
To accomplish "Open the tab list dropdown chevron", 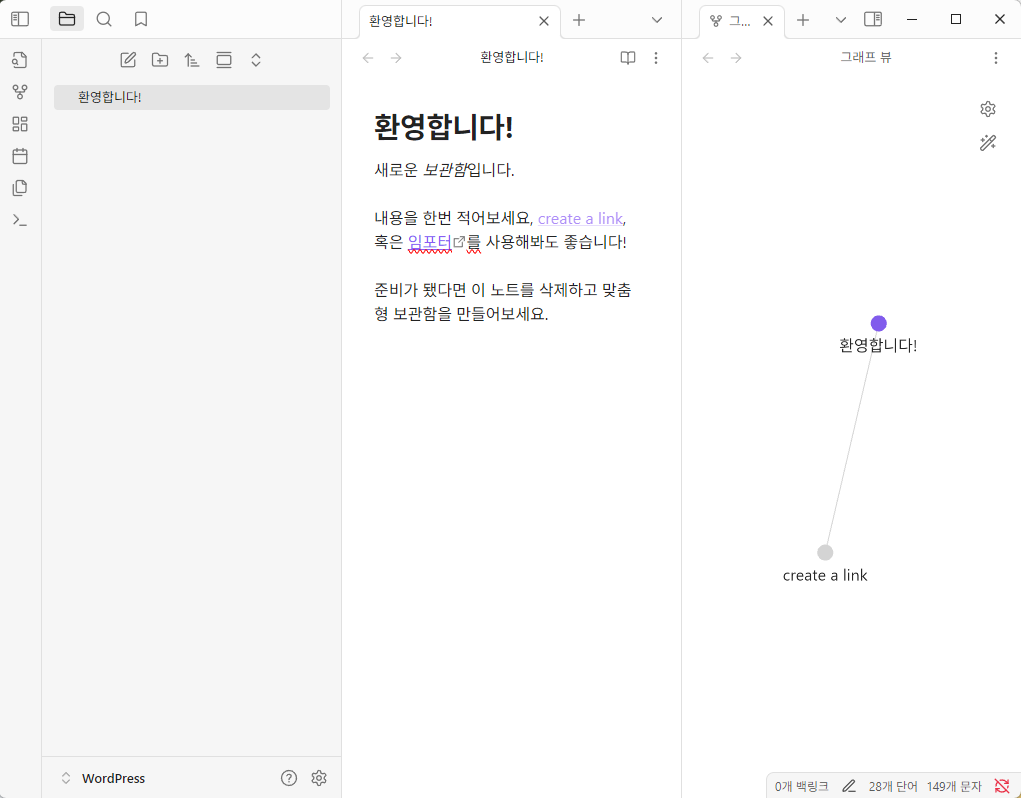I will [x=656, y=19].
